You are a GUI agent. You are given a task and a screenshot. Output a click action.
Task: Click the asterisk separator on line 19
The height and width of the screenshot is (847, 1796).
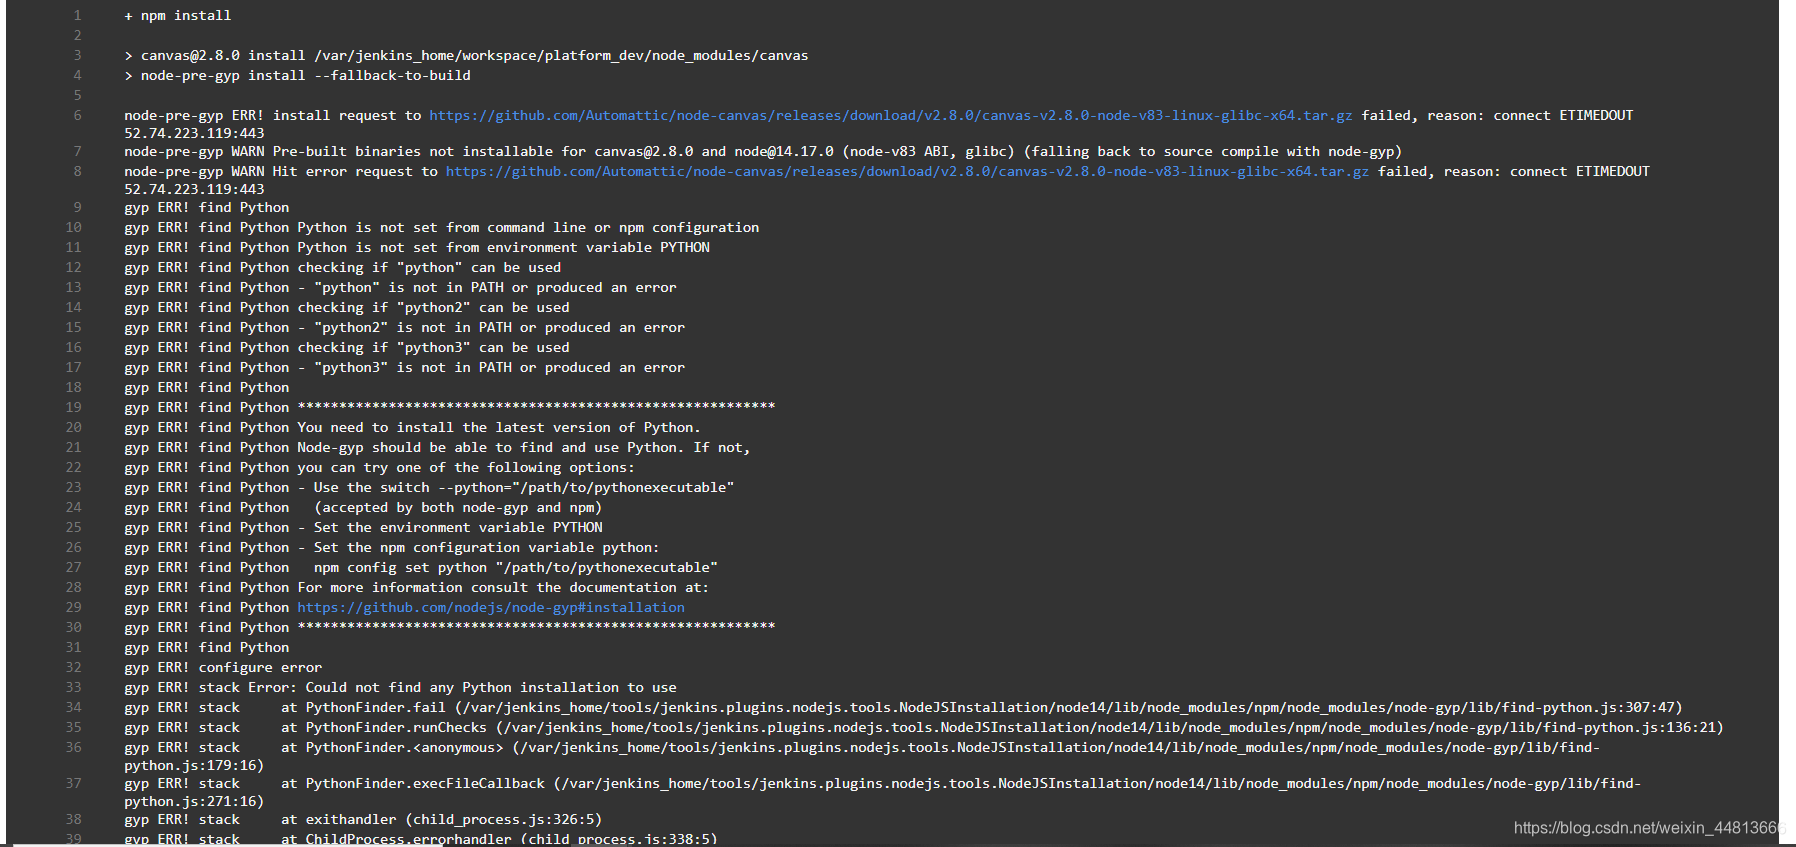536,406
